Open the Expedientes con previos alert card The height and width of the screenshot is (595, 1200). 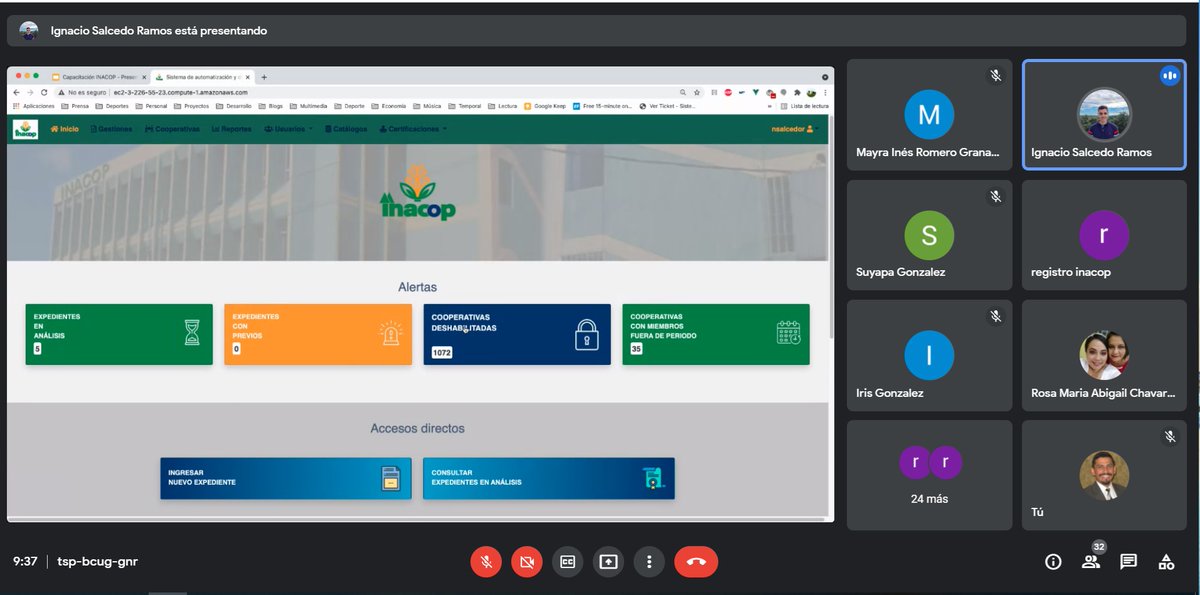(318, 334)
